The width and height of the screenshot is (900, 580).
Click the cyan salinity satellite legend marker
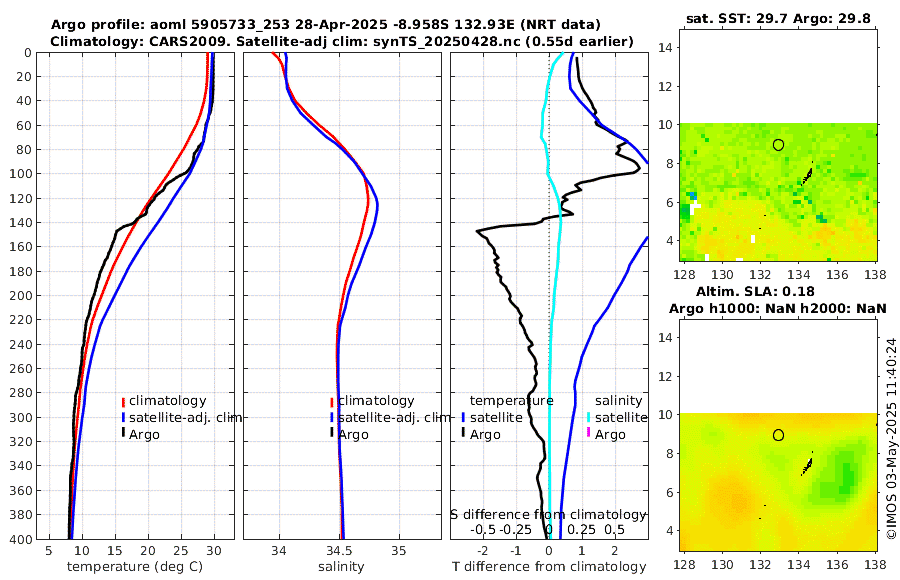click(x=588, y=418)
